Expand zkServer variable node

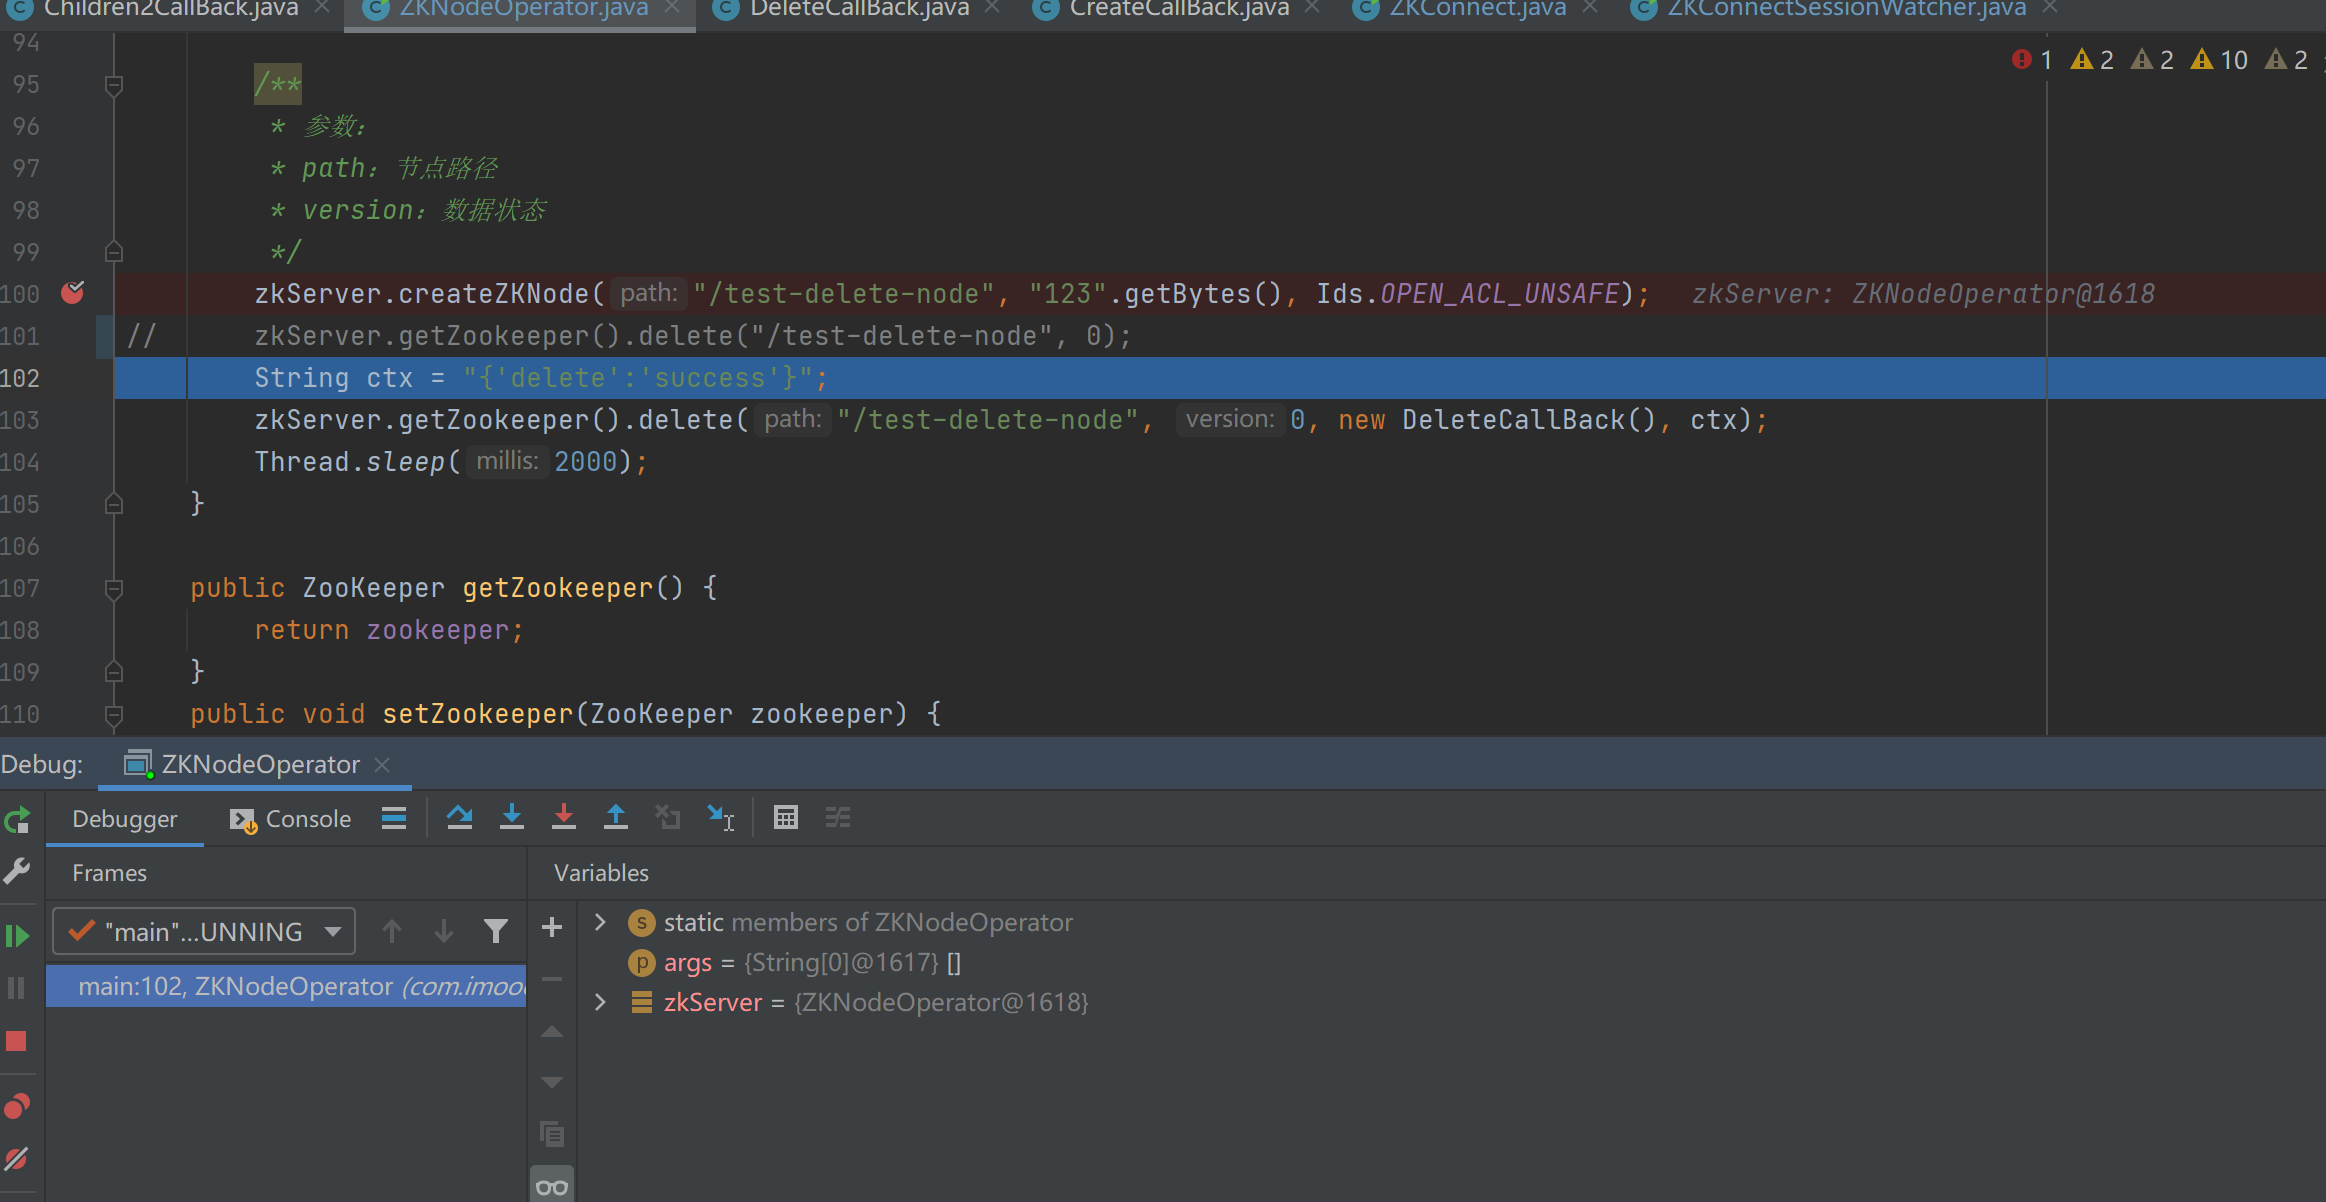[600, 1002]
